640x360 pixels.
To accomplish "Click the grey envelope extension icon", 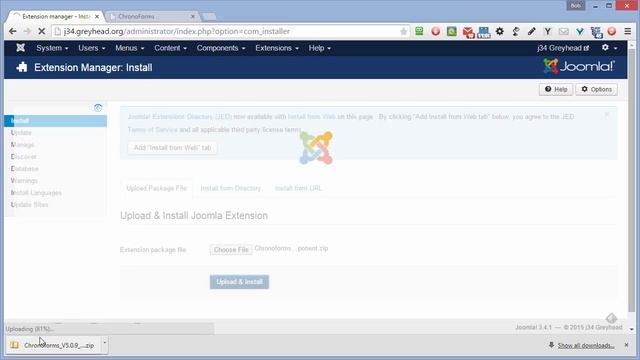I will click(x=564, y=31).
